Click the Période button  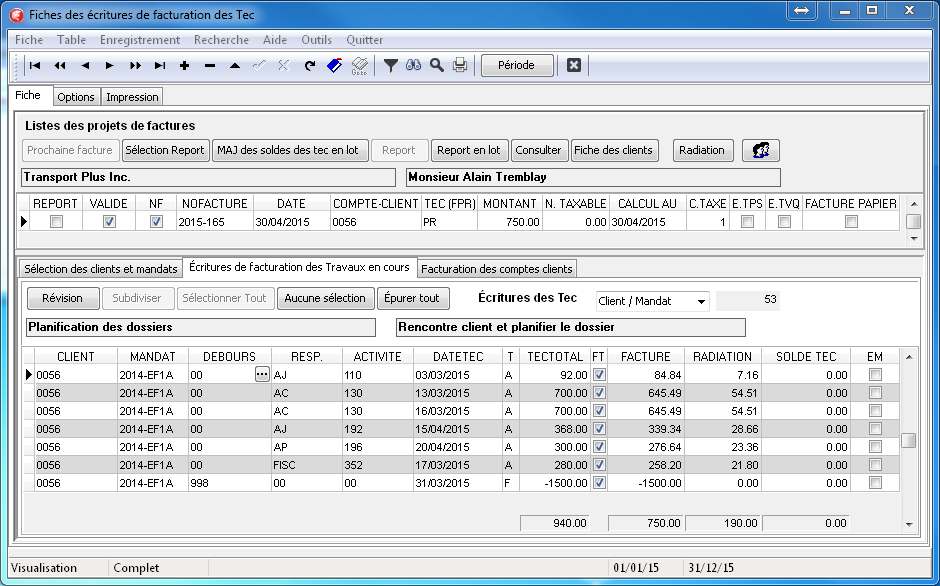point(517,65)
